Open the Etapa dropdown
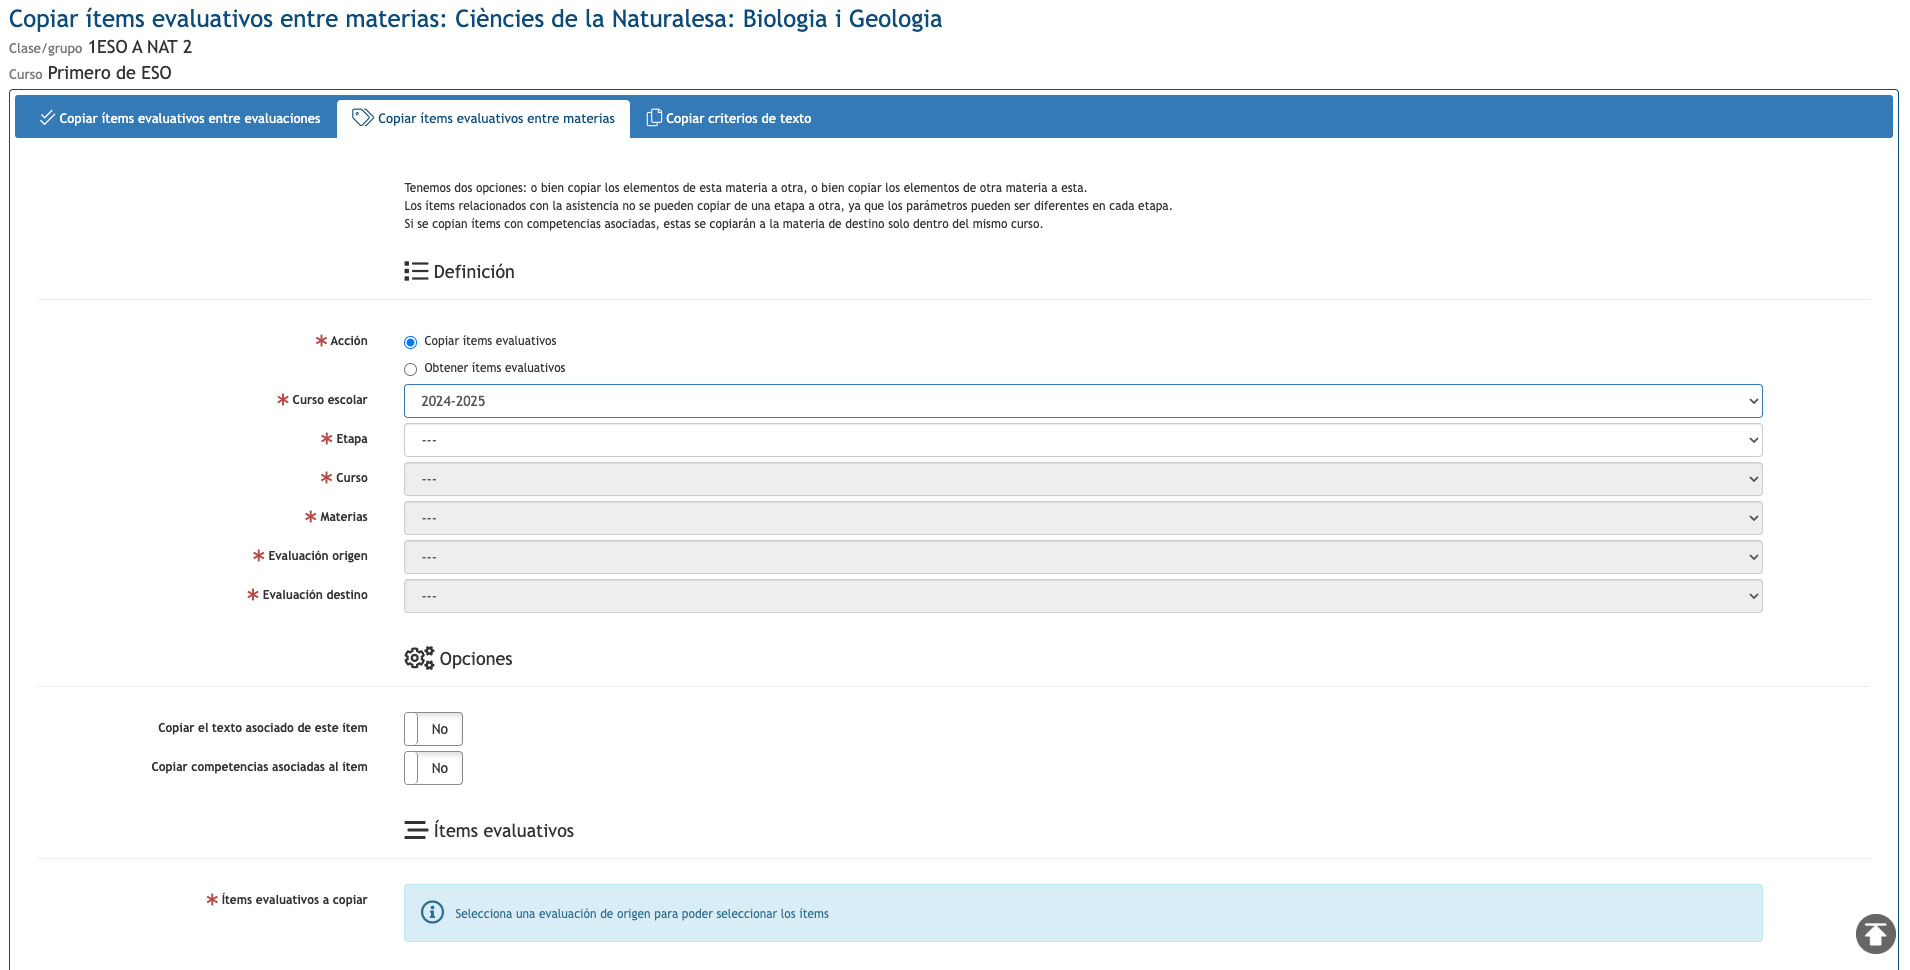 point(1083,440)
